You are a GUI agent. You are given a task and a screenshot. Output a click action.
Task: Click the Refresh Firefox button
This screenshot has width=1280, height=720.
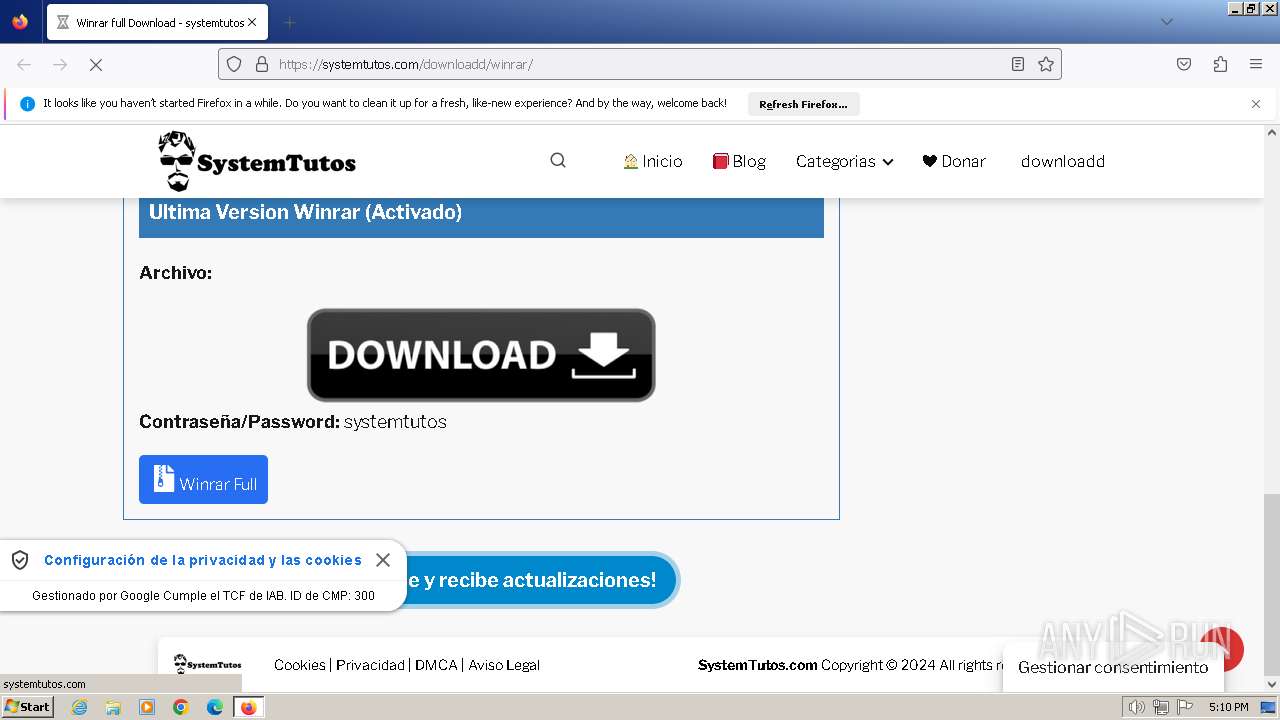point(803,104)
